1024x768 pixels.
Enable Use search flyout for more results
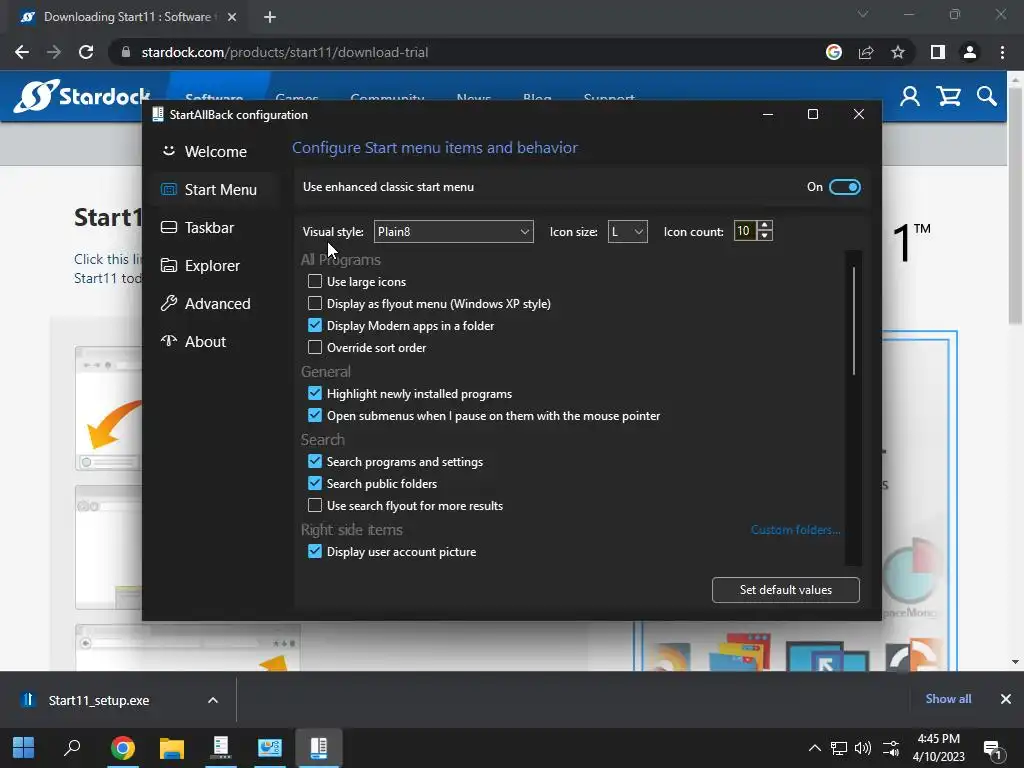[x=315, y=505]
